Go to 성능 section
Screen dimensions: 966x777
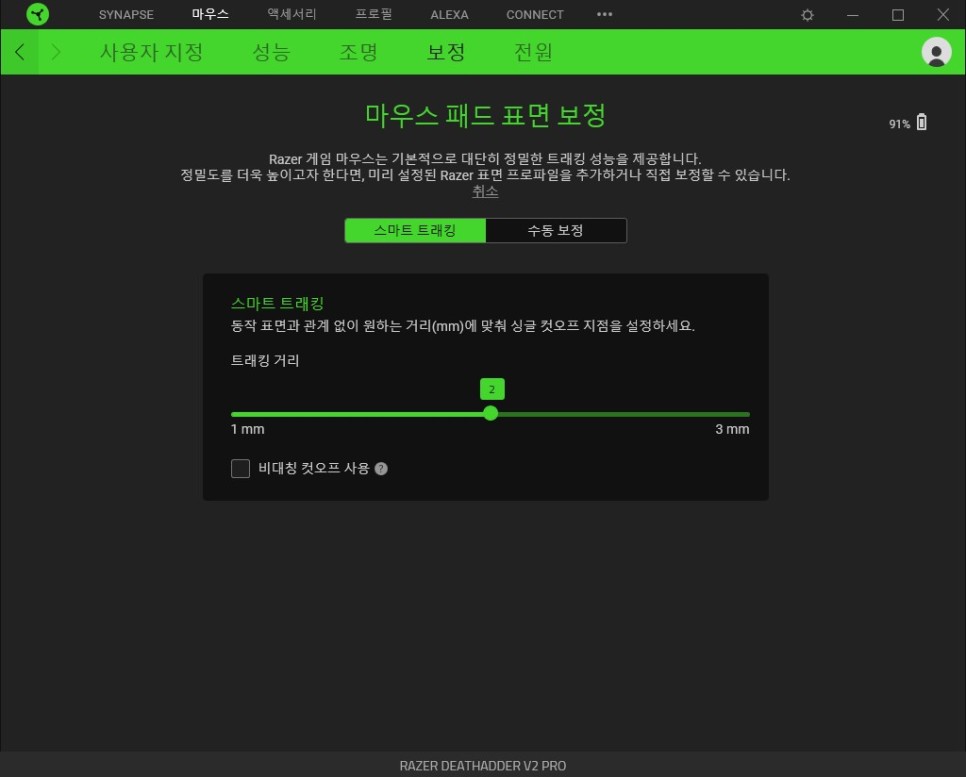271,52
